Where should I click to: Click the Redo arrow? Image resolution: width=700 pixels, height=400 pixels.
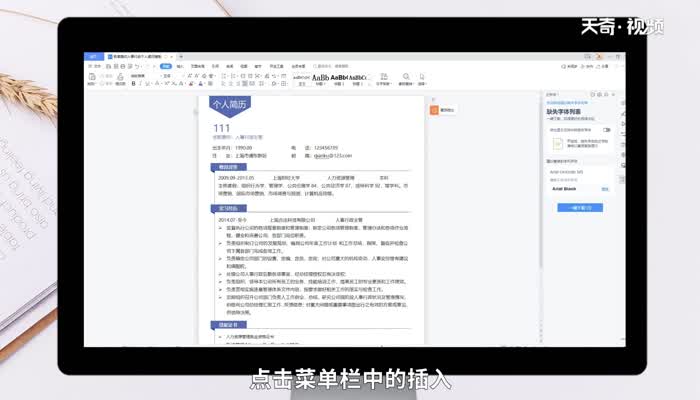(149, 66)
